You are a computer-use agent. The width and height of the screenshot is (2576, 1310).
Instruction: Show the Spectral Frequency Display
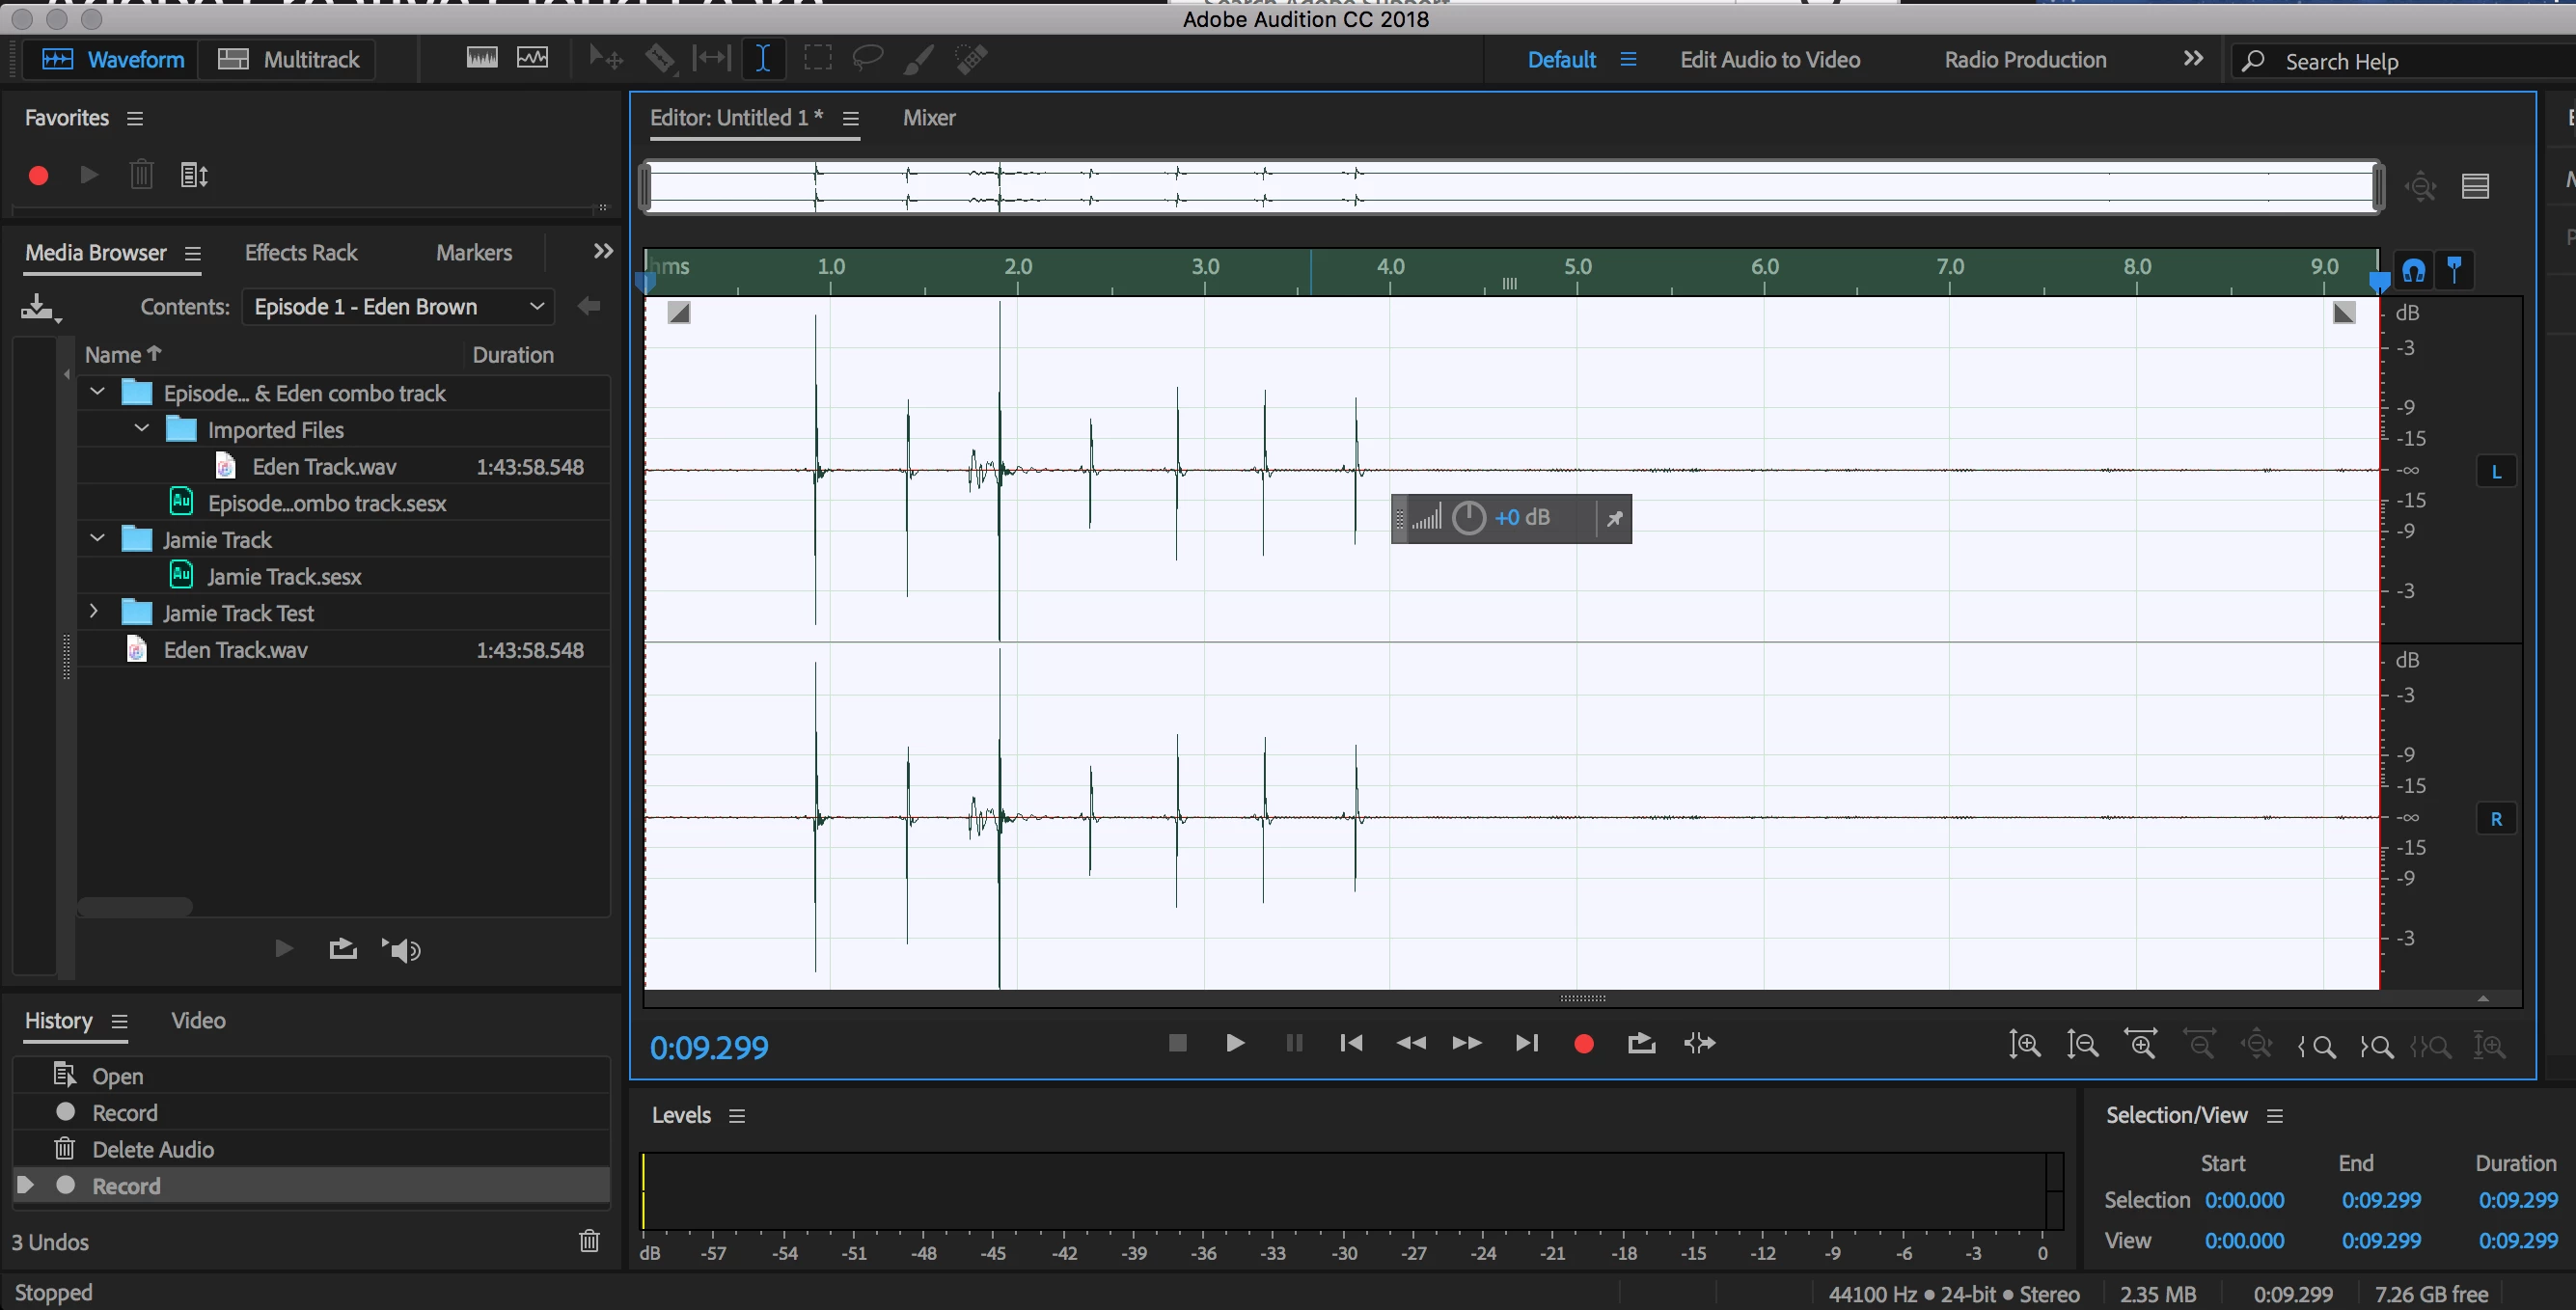click(482, 58)
